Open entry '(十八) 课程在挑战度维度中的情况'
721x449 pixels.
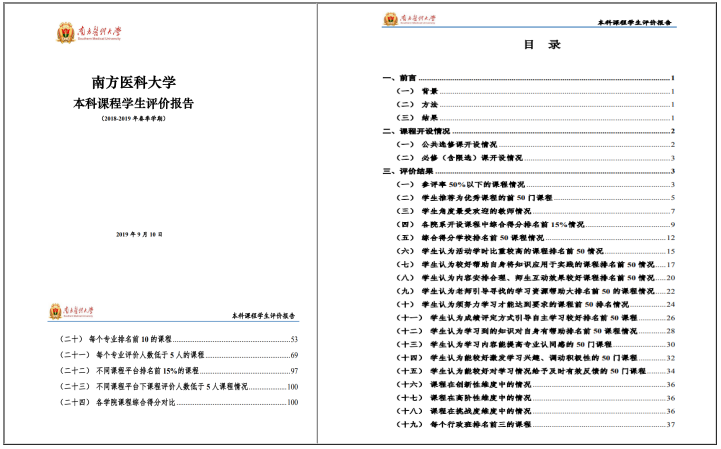coord(535,411)
